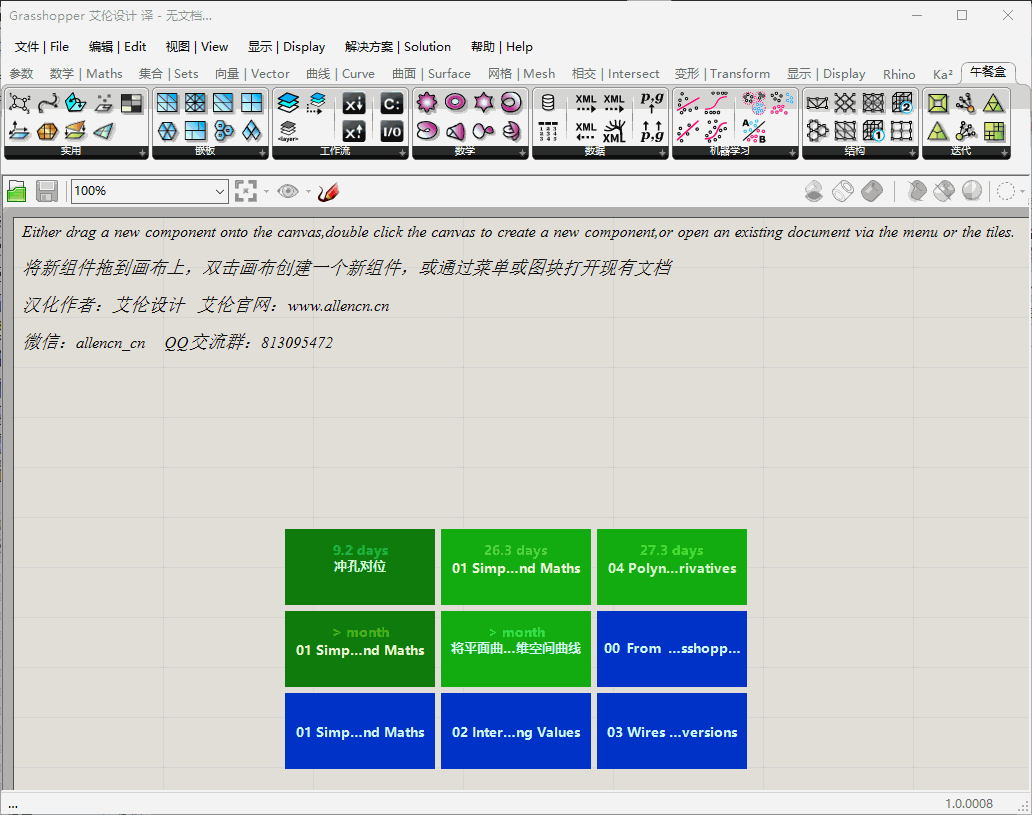Open the green folder file icon

(16, 192)
